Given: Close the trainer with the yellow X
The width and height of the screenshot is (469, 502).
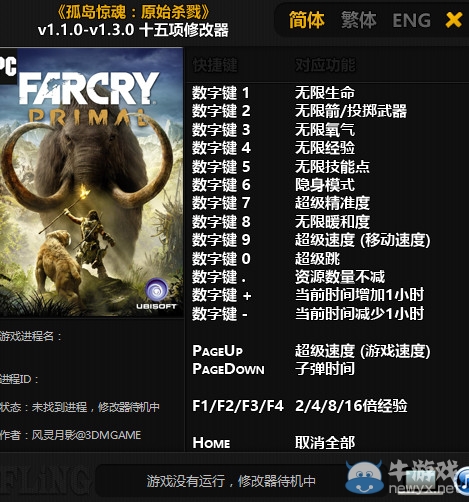Looking at the screenshot, I should click(454, 20).
